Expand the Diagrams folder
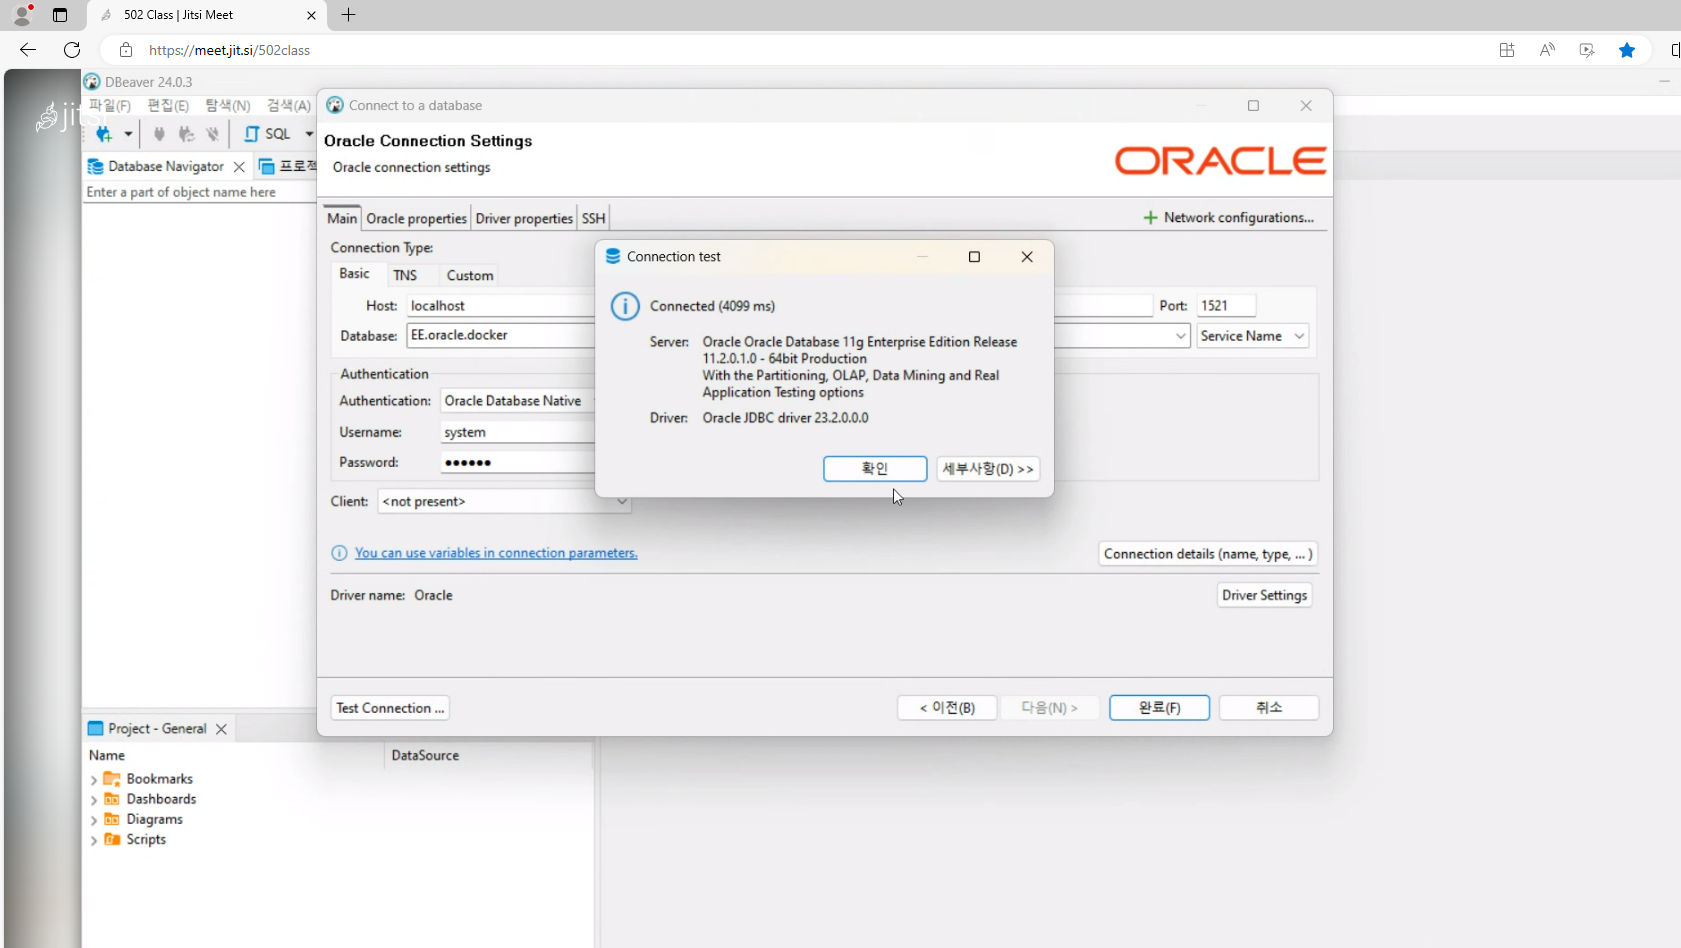Image resolution: width=1681 pixels, height=948 pixels. pos(94,820)
